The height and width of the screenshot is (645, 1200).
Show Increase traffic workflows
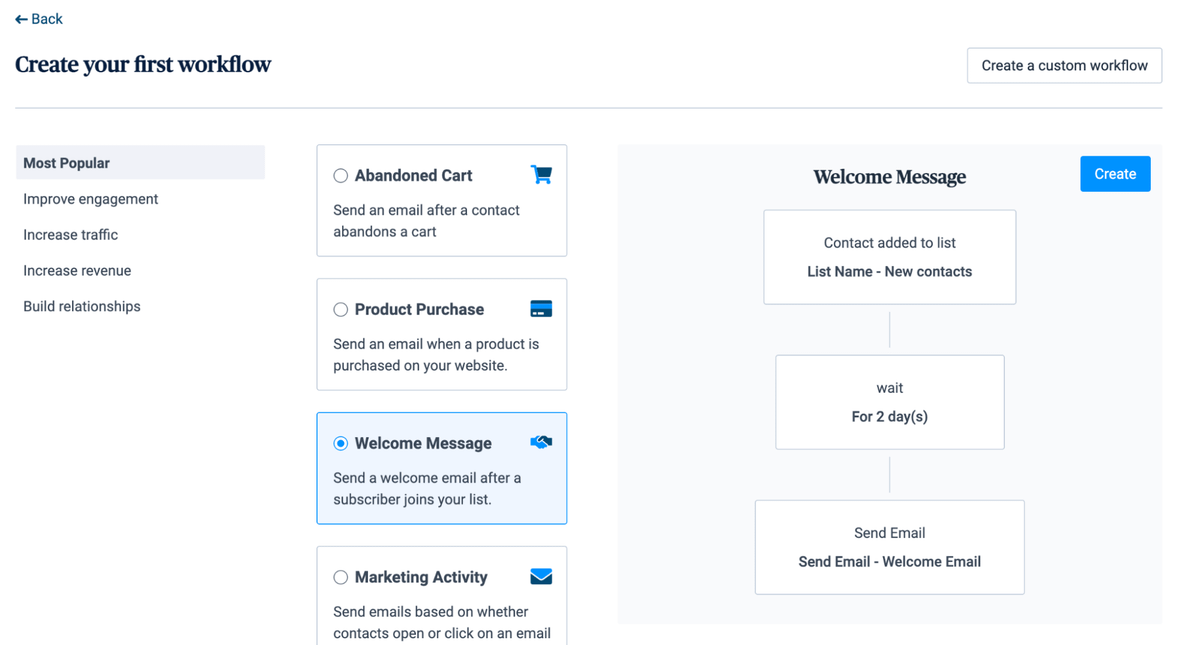[x=71, y=235]
